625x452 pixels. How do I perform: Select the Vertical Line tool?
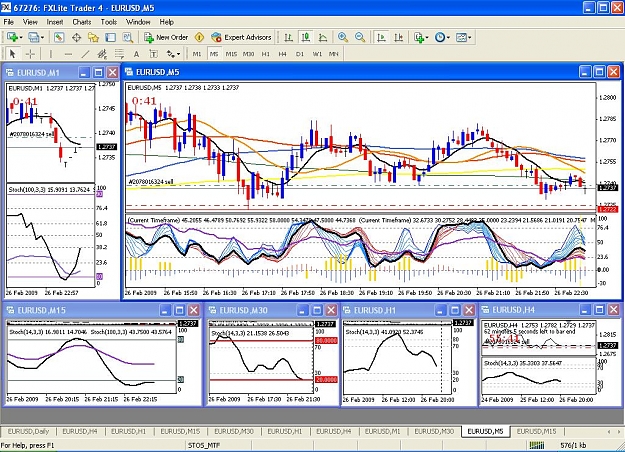pos(50,54)
